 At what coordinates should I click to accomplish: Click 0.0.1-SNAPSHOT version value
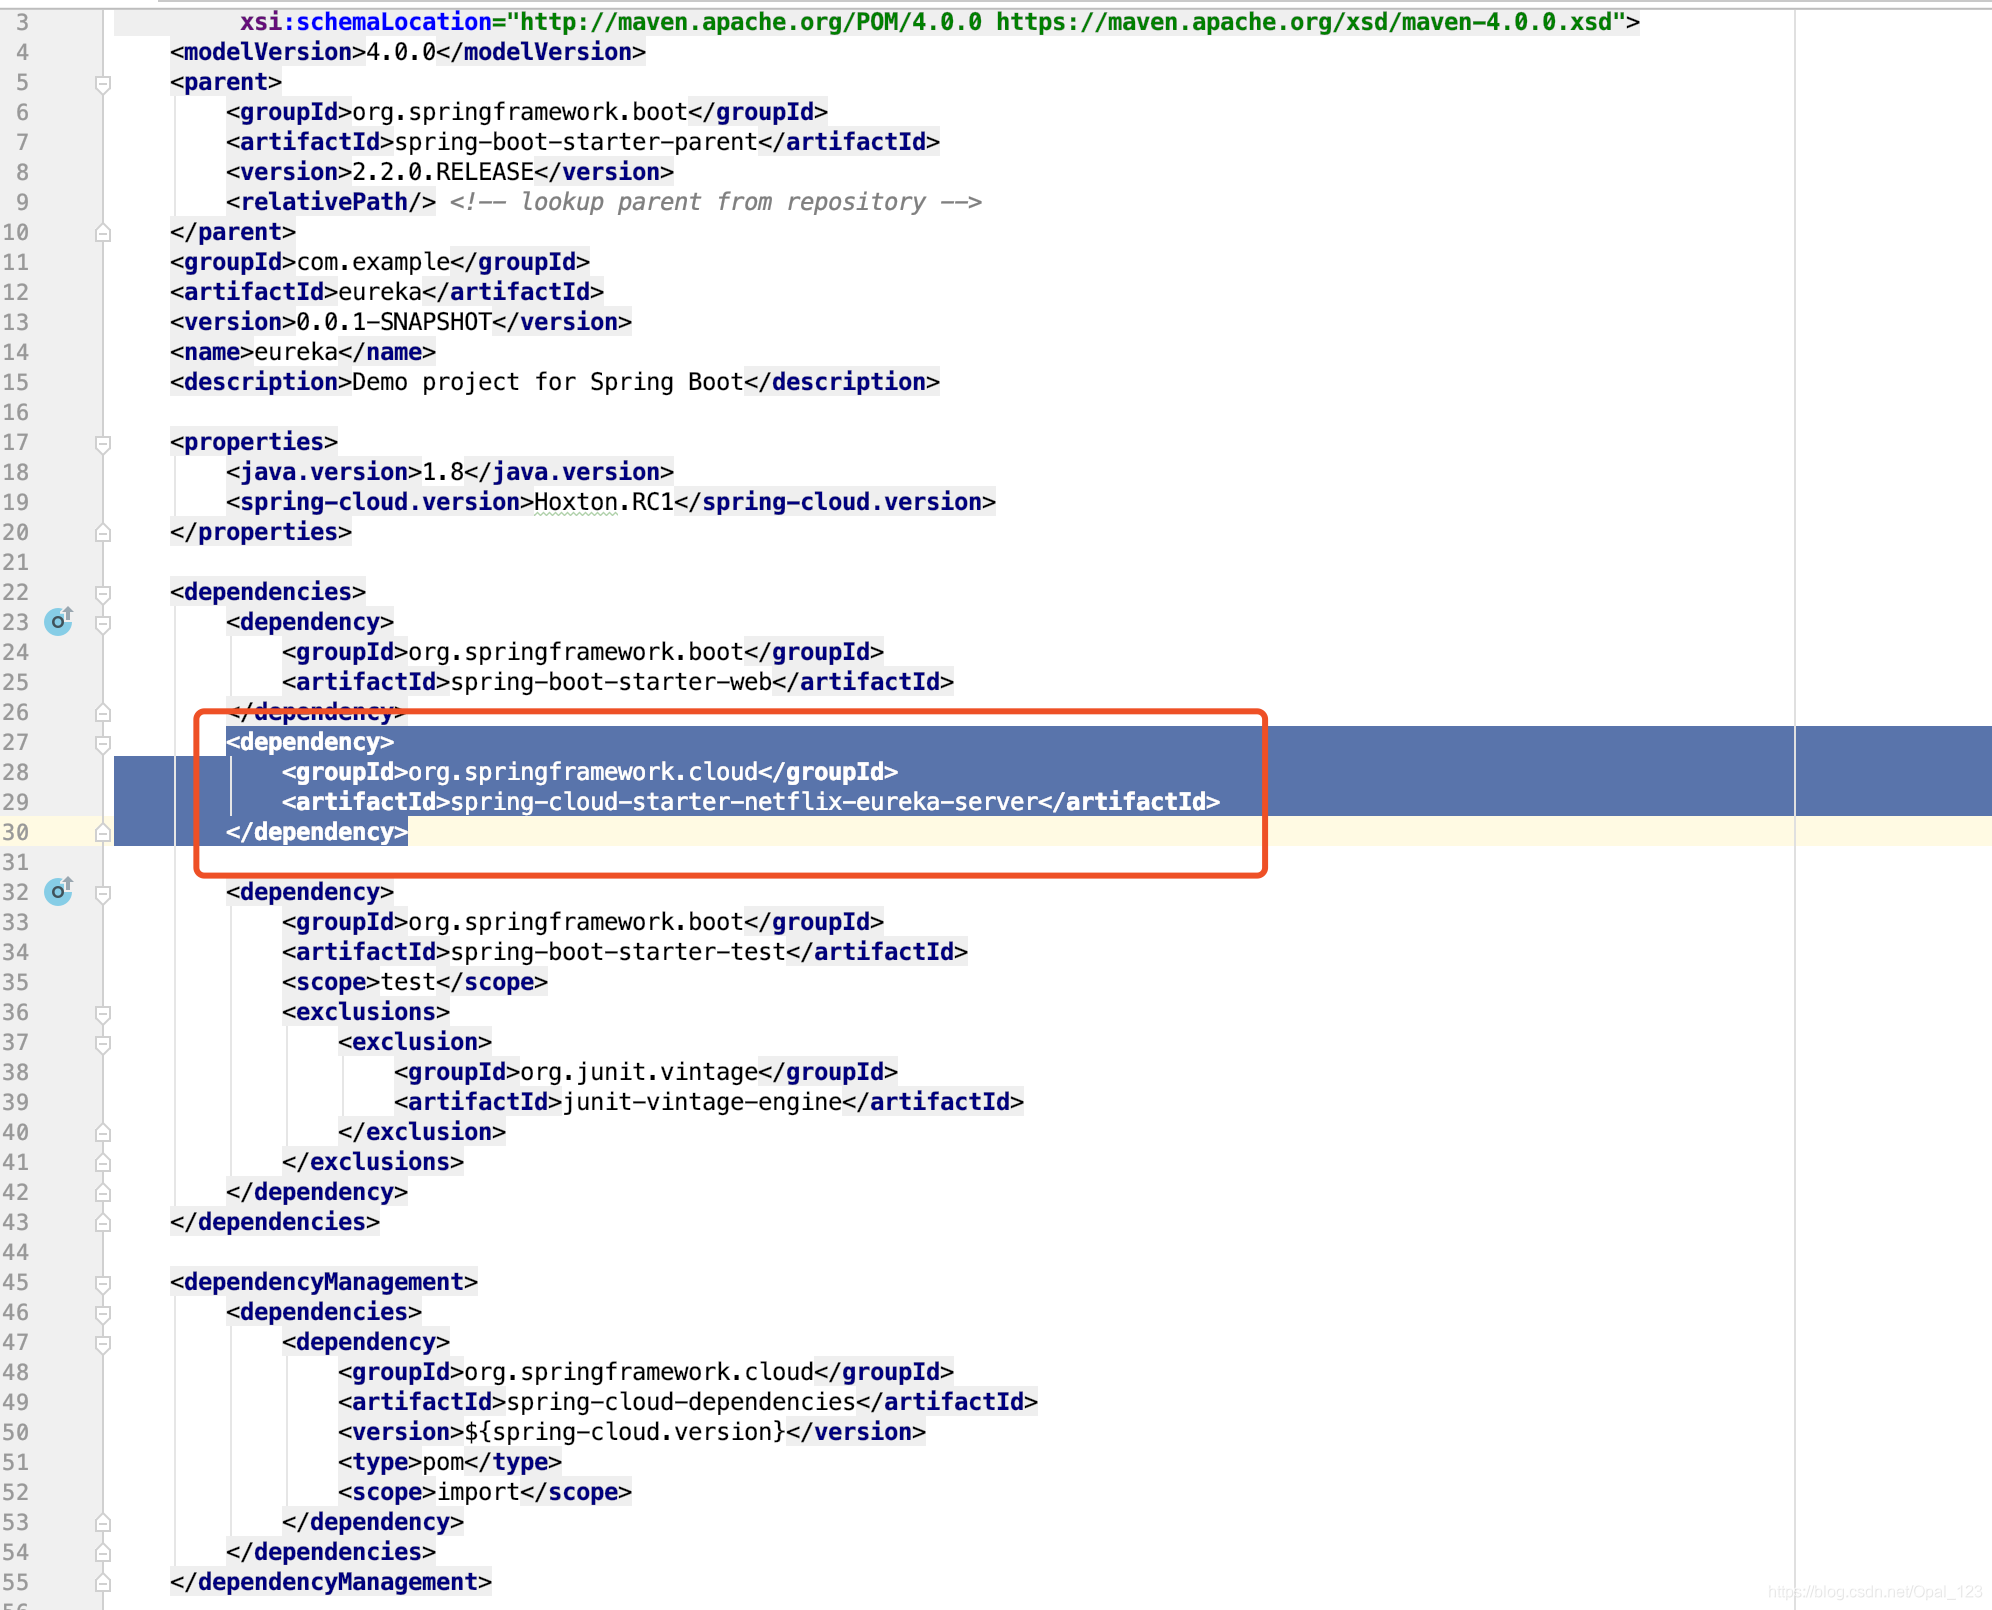pos(394,322)
